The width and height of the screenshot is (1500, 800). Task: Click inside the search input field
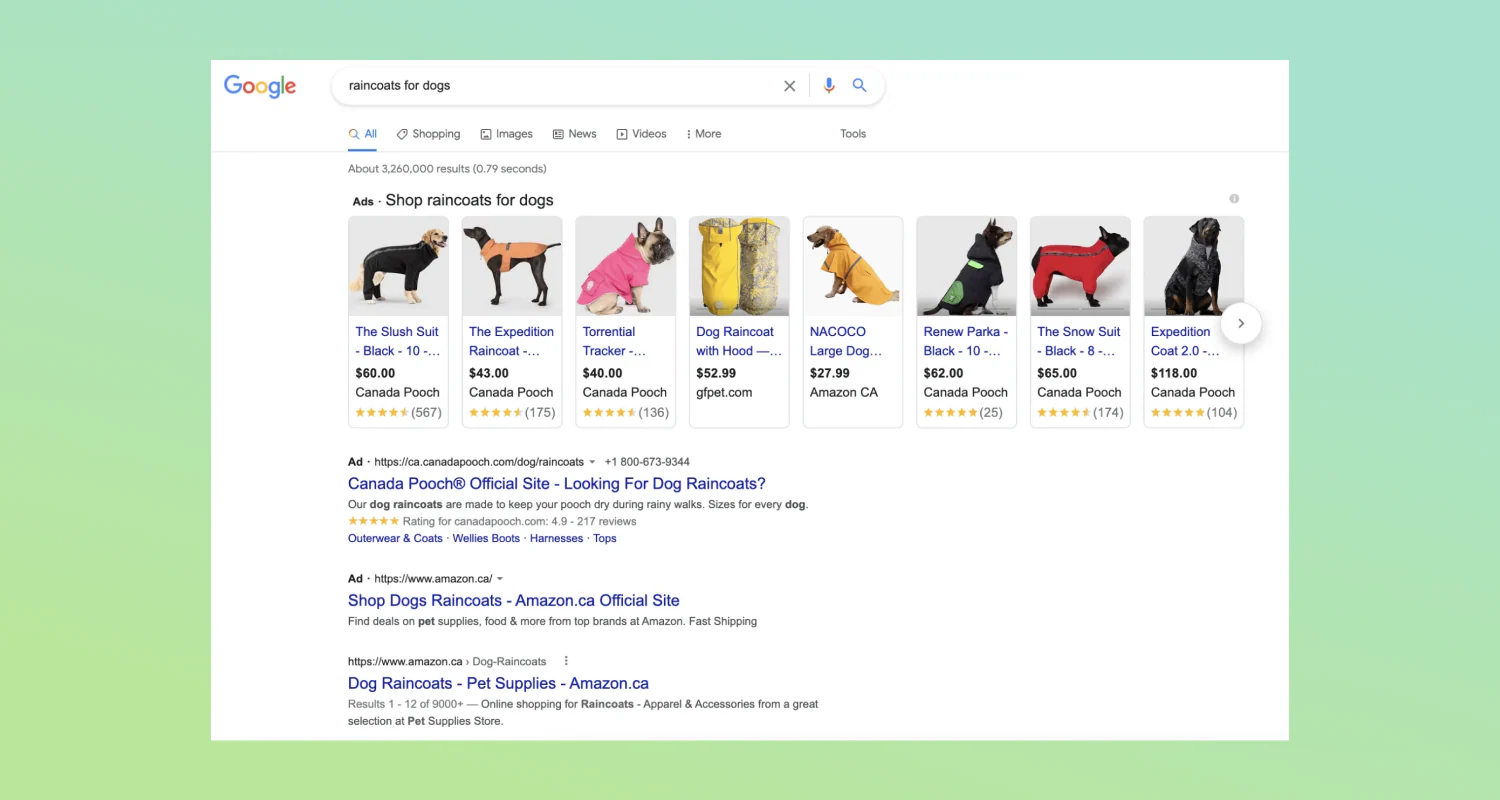pos(550,86)
